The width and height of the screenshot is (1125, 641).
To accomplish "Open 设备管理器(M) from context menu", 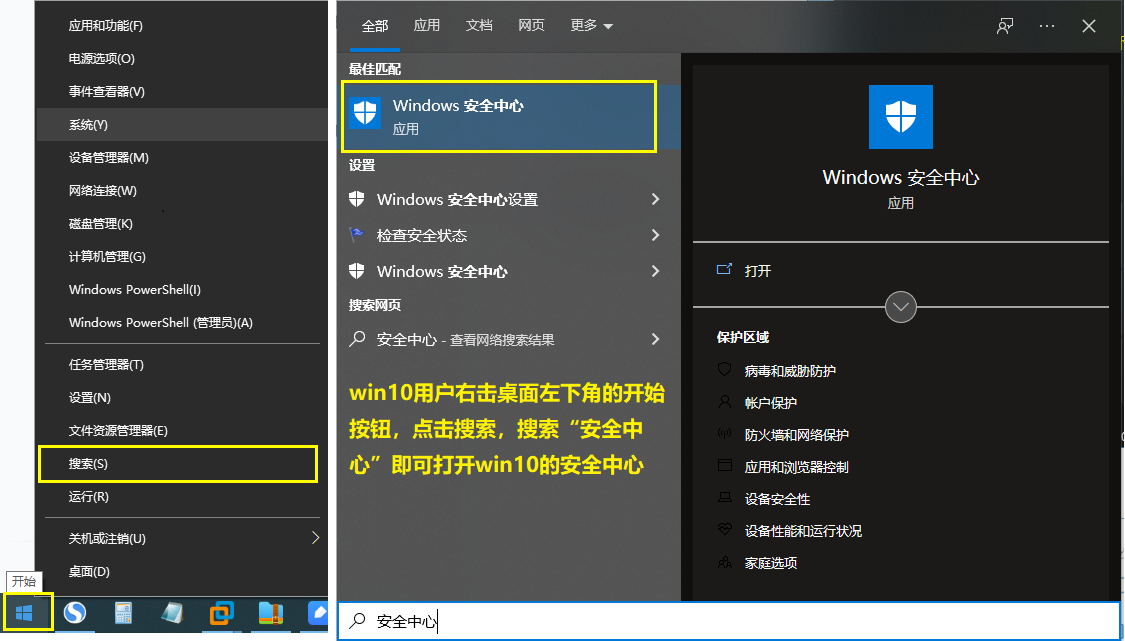I will 182,158.
